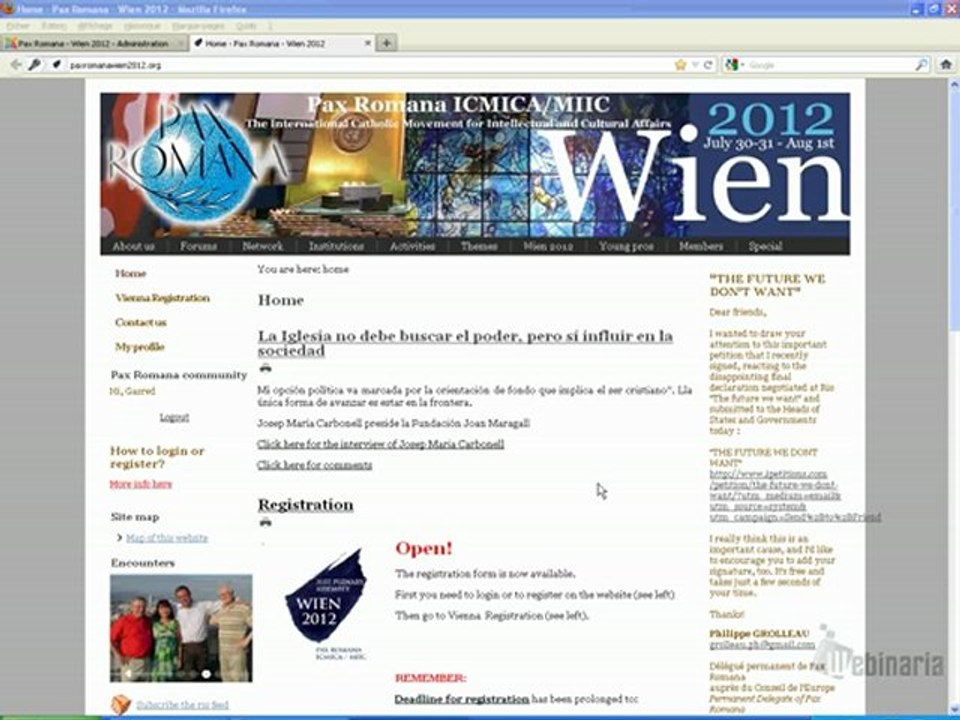Click the address bar showing paxromanawien2012.org

click(x=367, y=65)
